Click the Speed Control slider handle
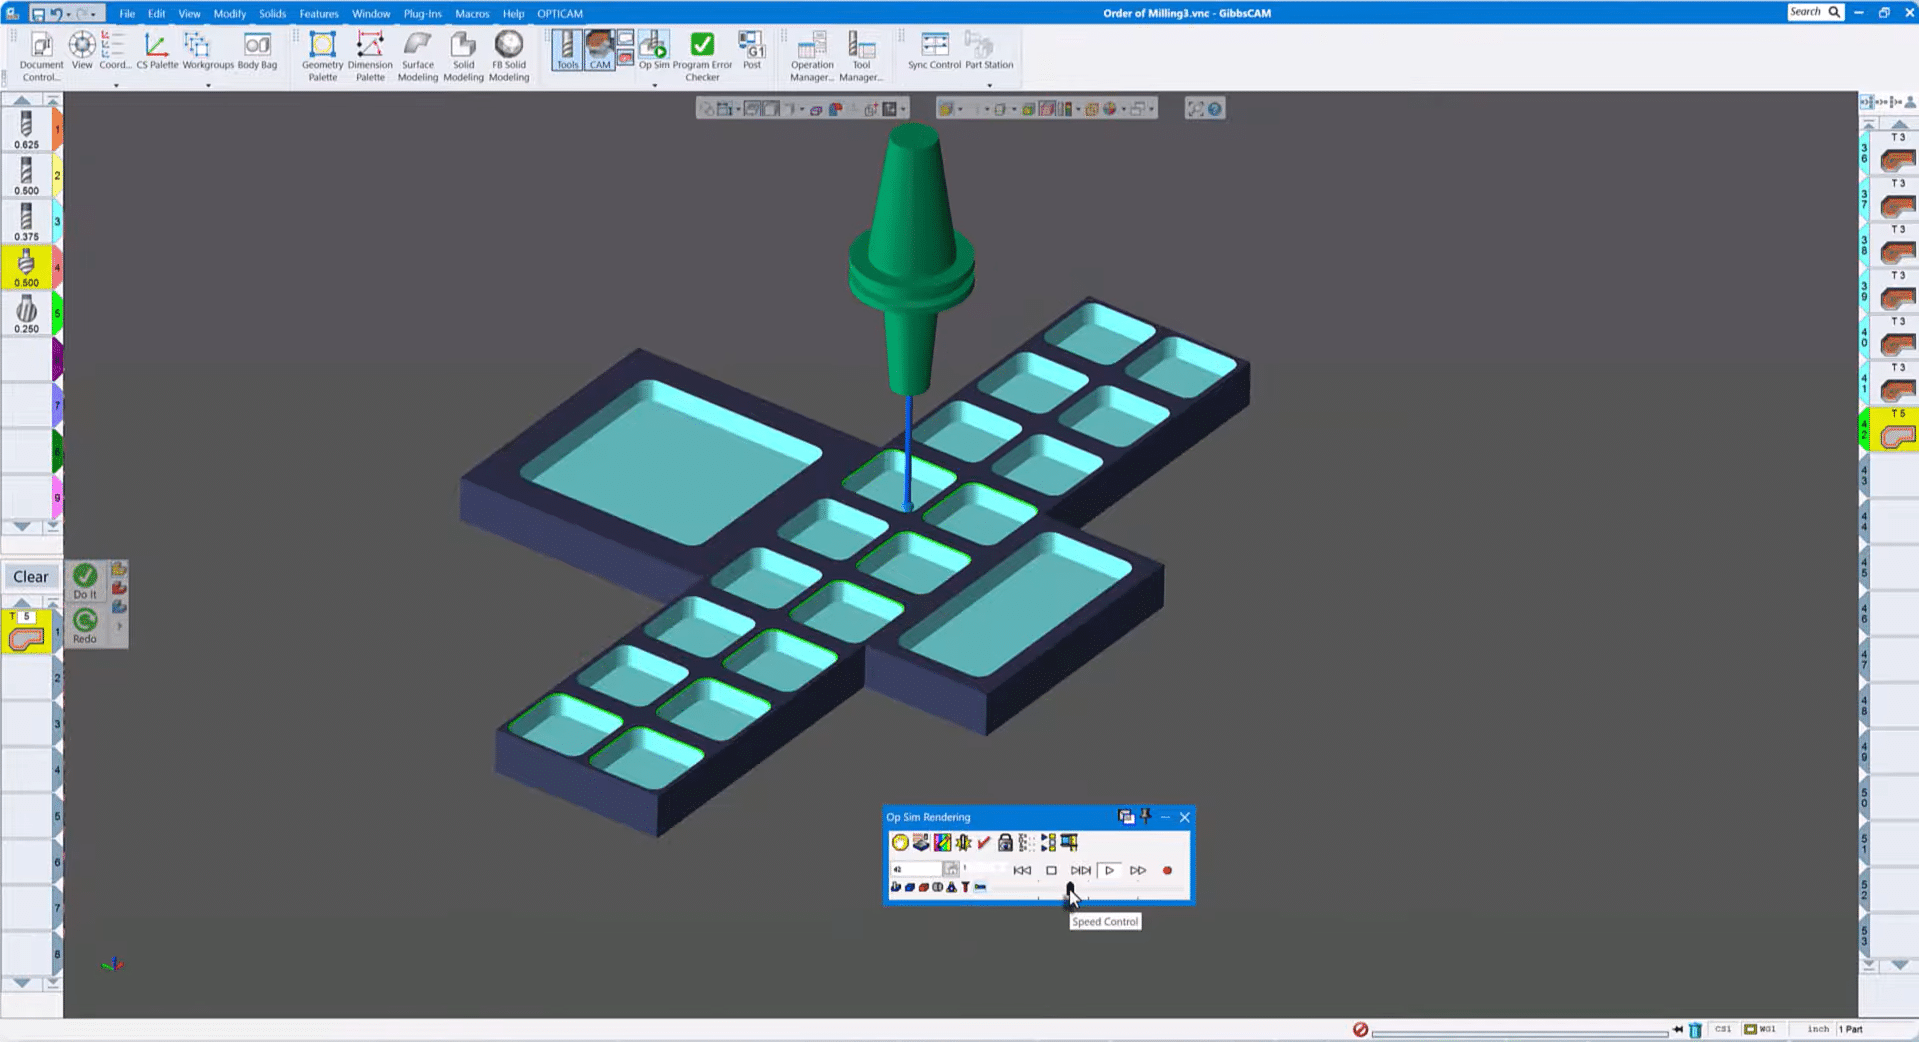Viewport: 1919px width, 1042px height. coord(1070,887)
